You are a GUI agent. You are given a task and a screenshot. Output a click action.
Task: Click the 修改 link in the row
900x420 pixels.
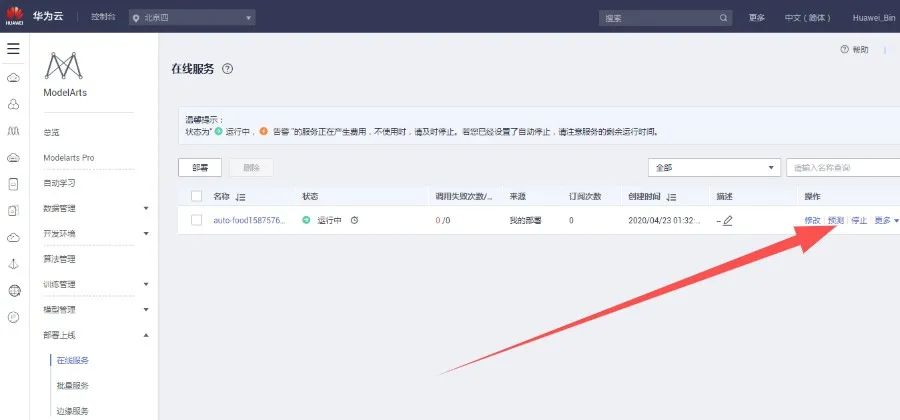point(812,220)
